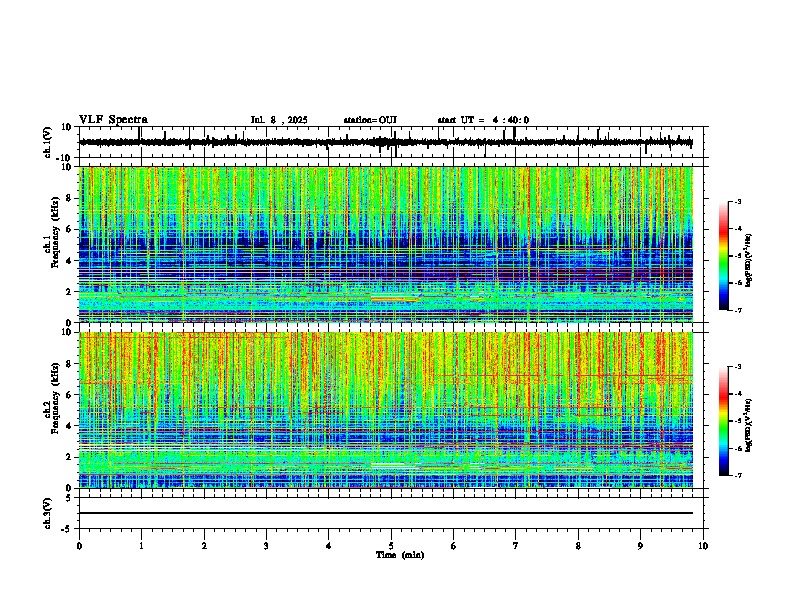
Task: Click the ch.1 PSD color scale bar
Action: coord(723,256)
